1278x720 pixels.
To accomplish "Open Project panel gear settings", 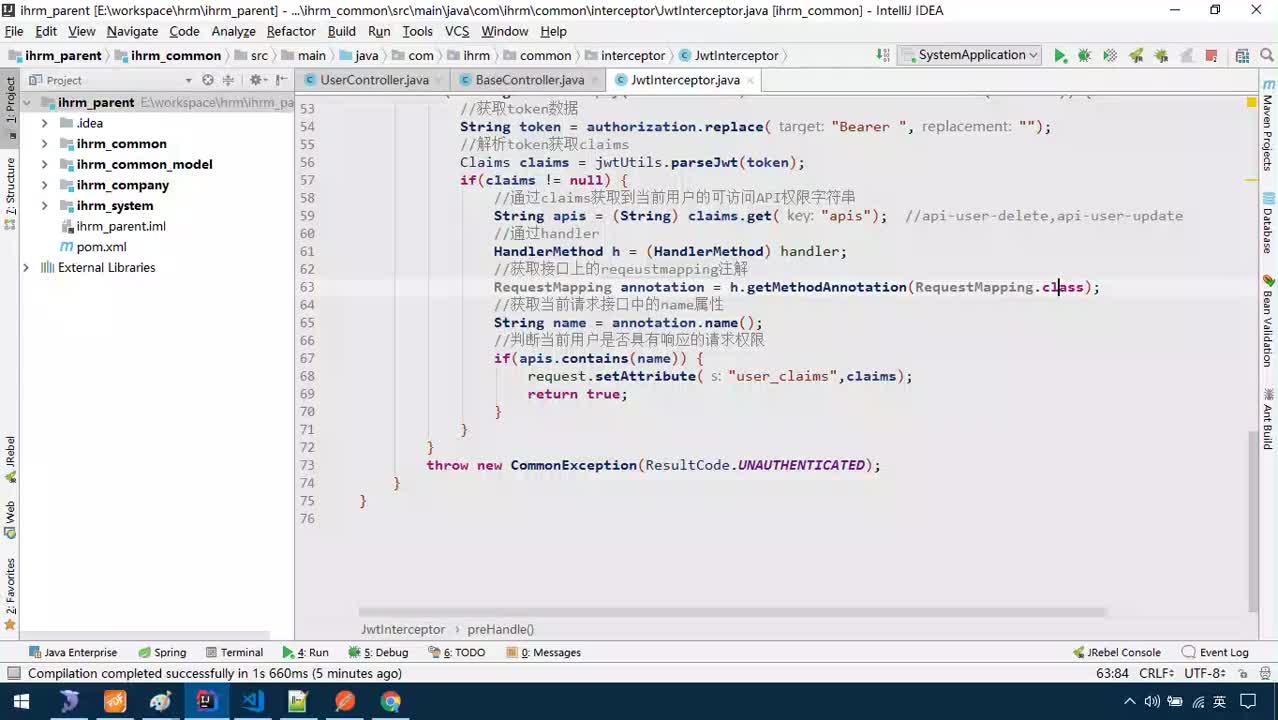I will [x=257, y=80].
